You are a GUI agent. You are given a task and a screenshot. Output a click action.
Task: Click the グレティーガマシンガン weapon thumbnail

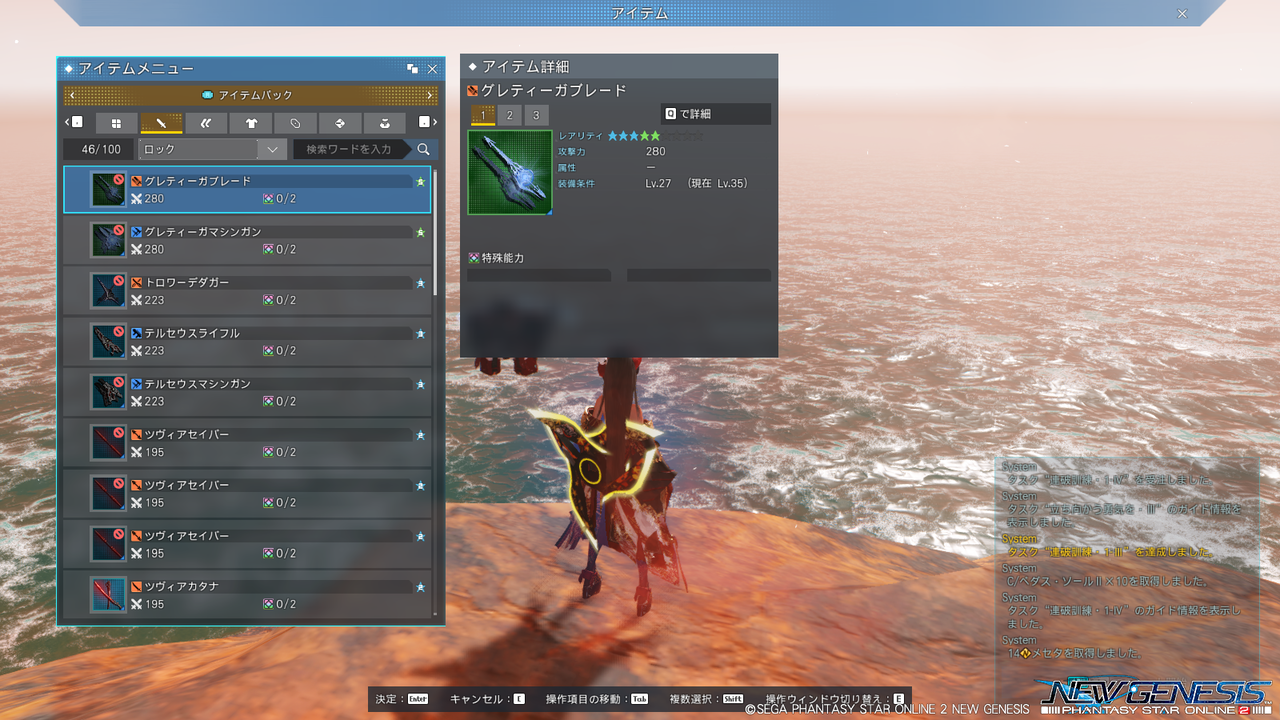pos(108,240)
